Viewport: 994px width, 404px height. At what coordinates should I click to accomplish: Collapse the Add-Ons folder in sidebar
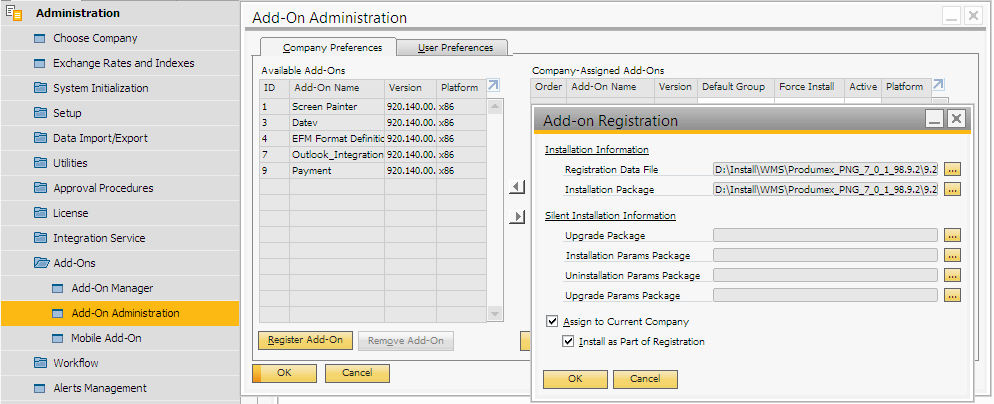pyautogui.click(x=41, y=263)
